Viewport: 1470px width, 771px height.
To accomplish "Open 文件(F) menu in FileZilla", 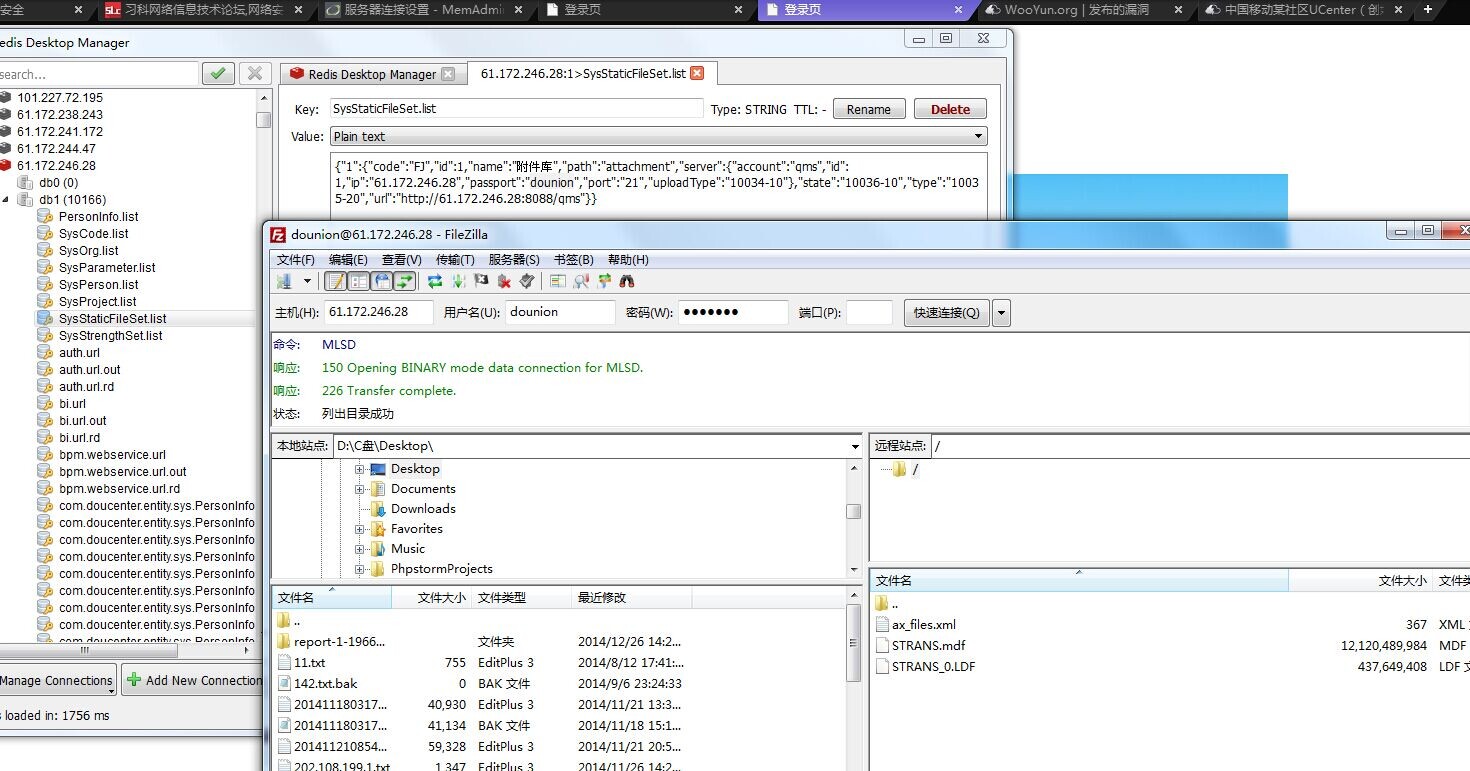I will 296,260.
